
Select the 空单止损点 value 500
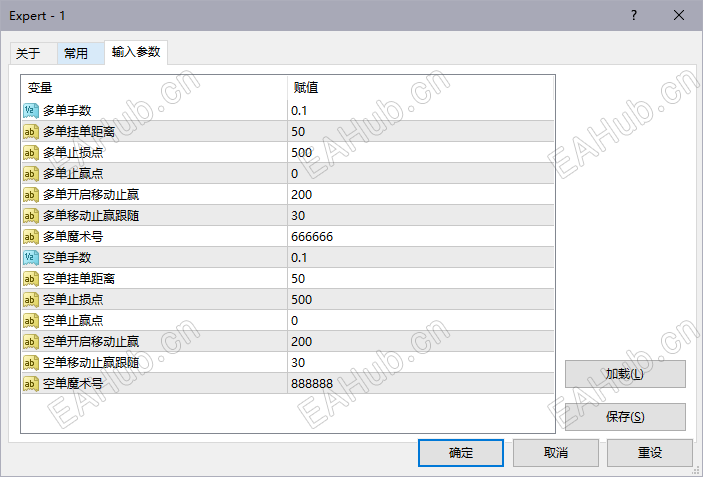click(301, 299)
